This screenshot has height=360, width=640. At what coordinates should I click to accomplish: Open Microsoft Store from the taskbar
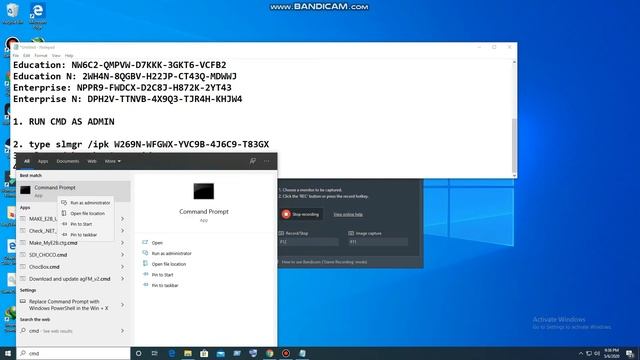[x=204, y=353]
